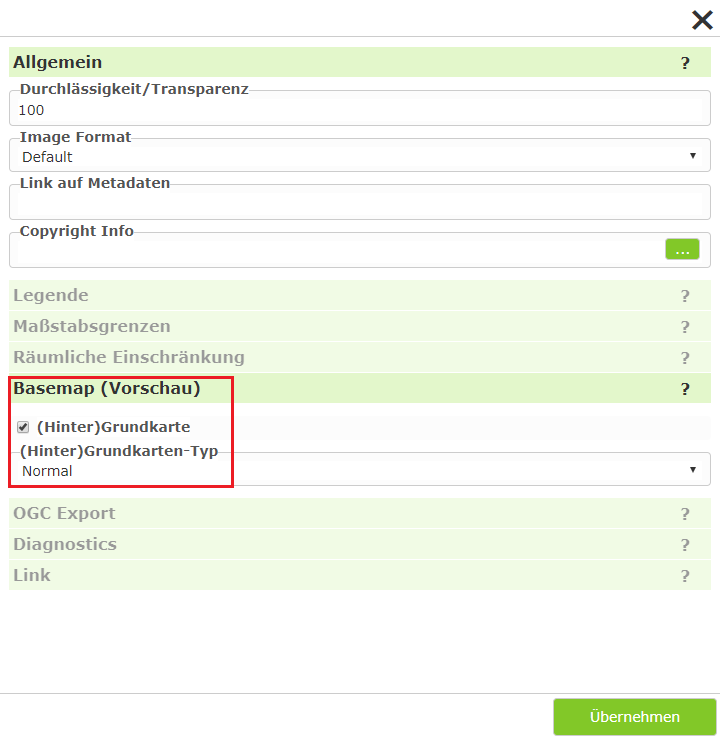This screenshot has width=720, height=743.
Task: Click the green ellipsis Copyright Info button
Action: click(682, 249)
